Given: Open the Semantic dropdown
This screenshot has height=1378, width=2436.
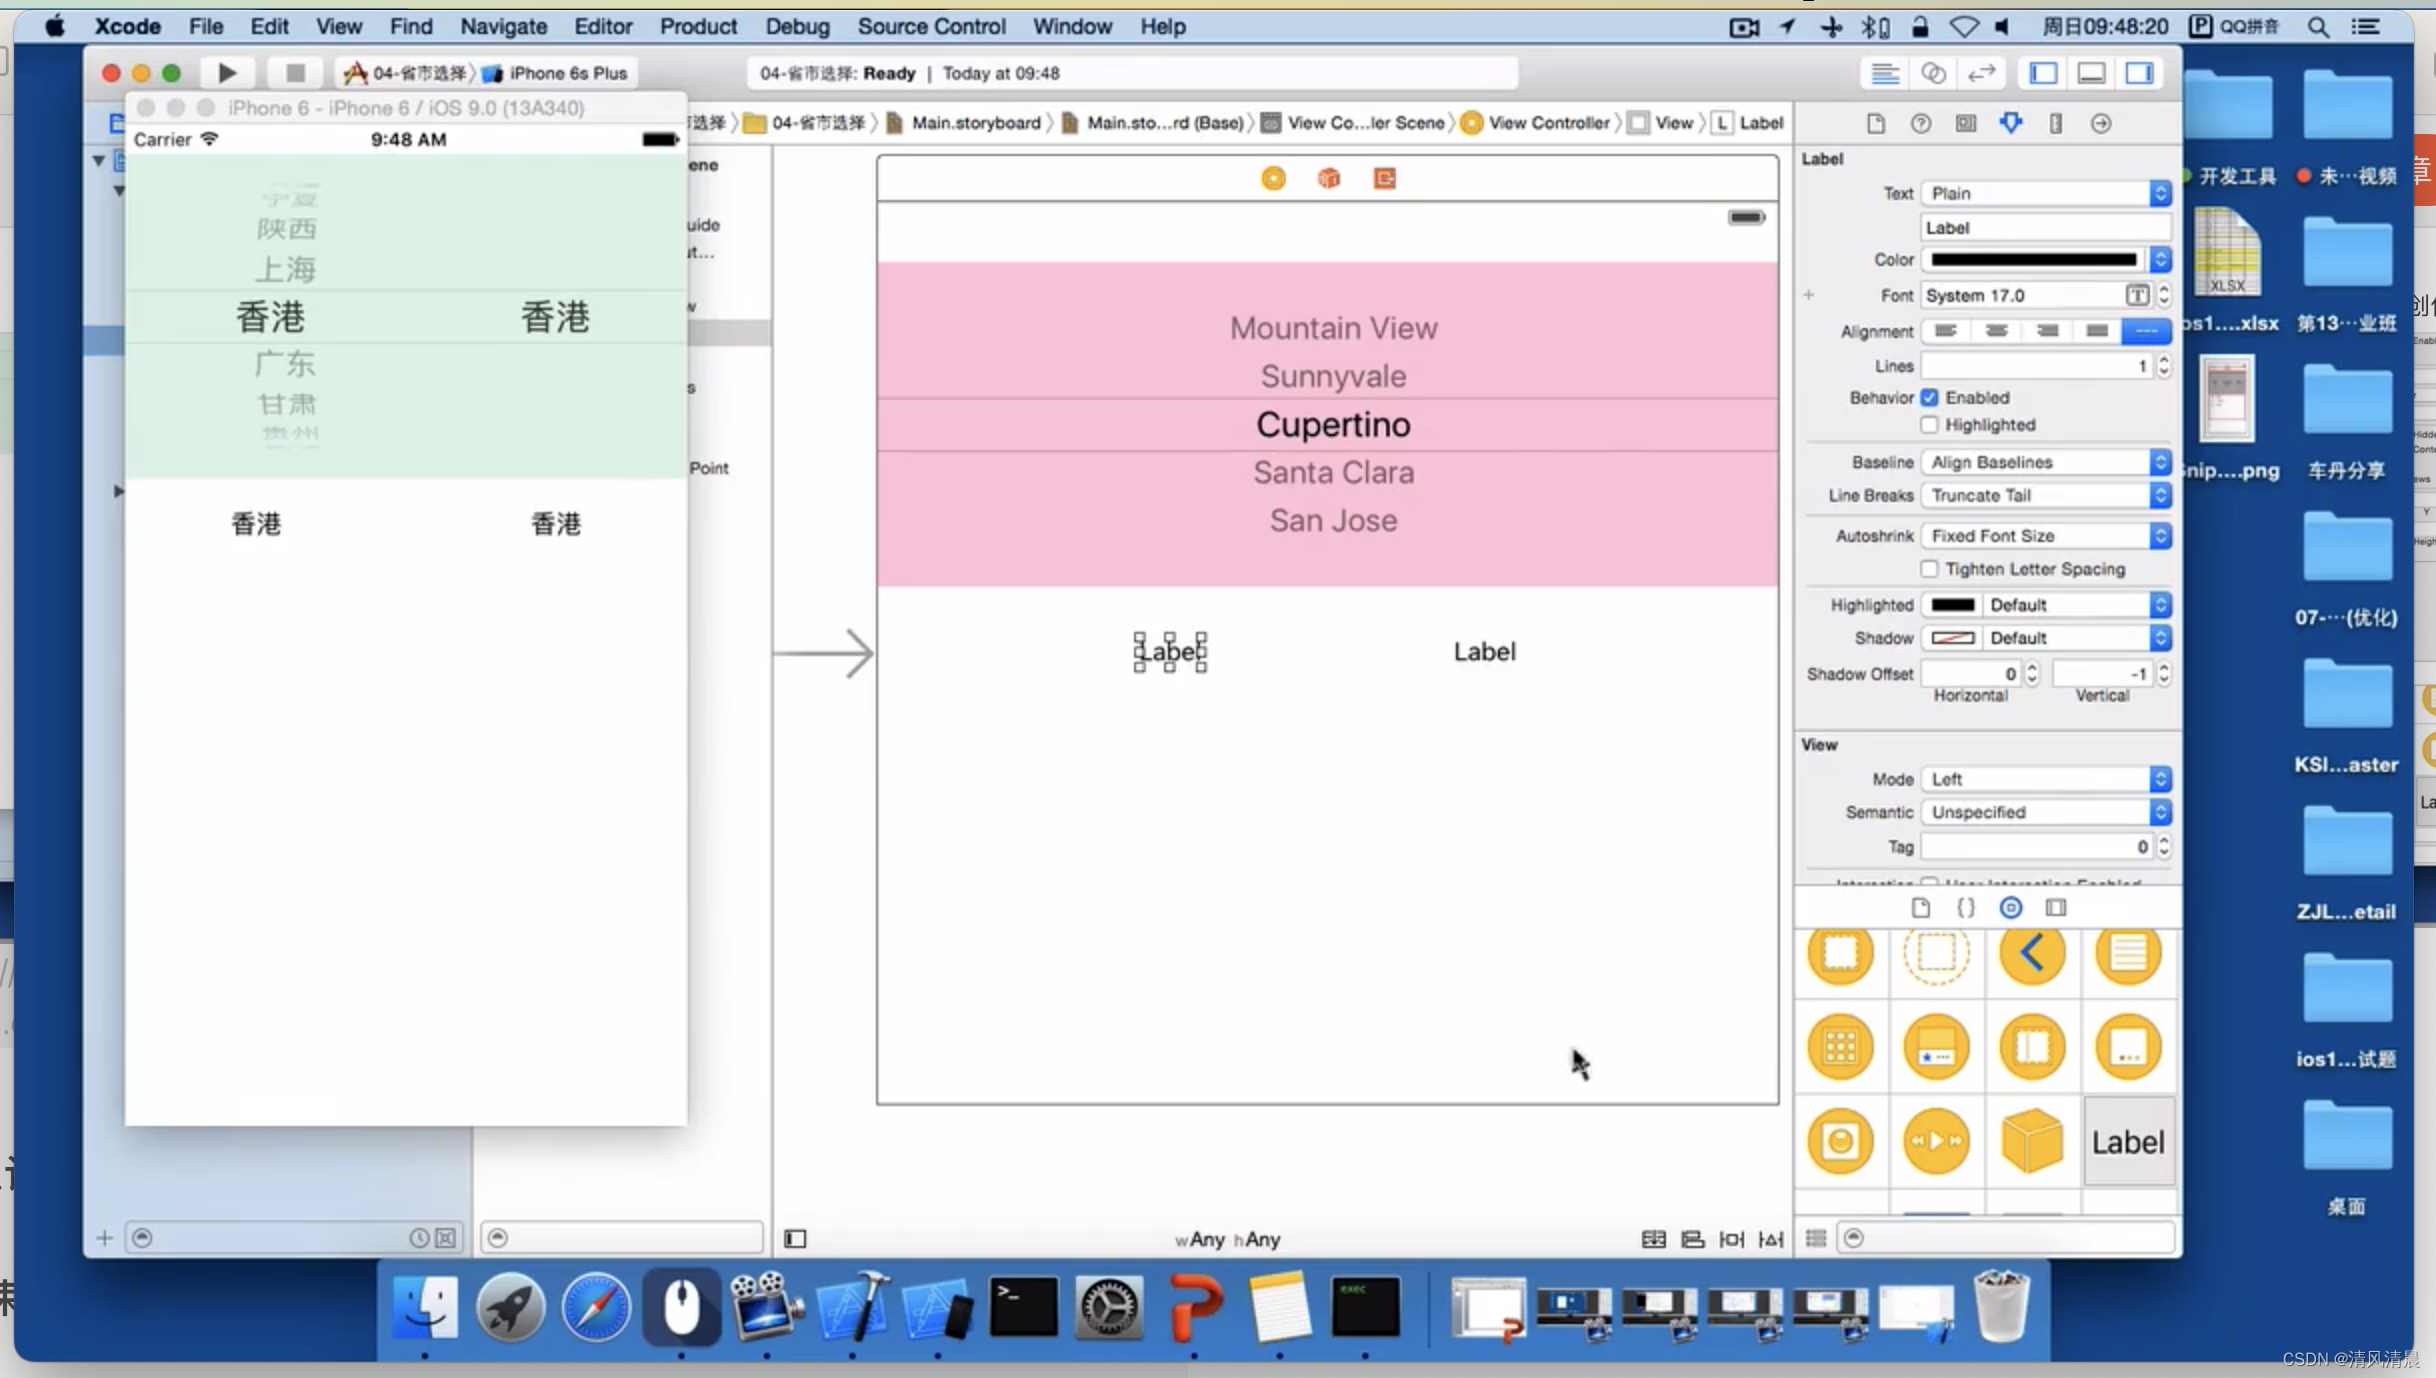Looking at the screenshot, I should [x=2046, y=812].
